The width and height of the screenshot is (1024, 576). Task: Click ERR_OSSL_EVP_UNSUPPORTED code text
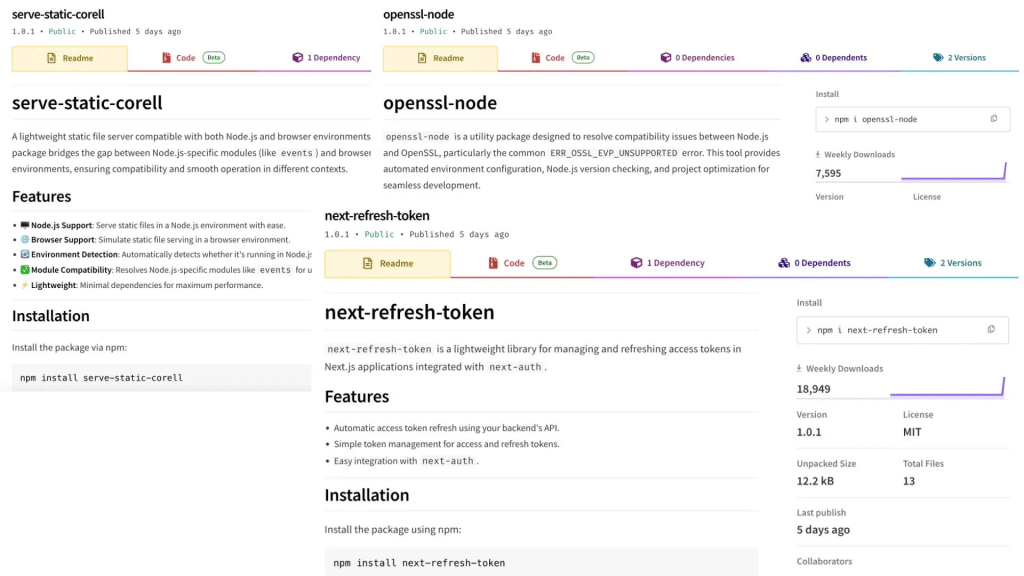[x=613, y=153]
